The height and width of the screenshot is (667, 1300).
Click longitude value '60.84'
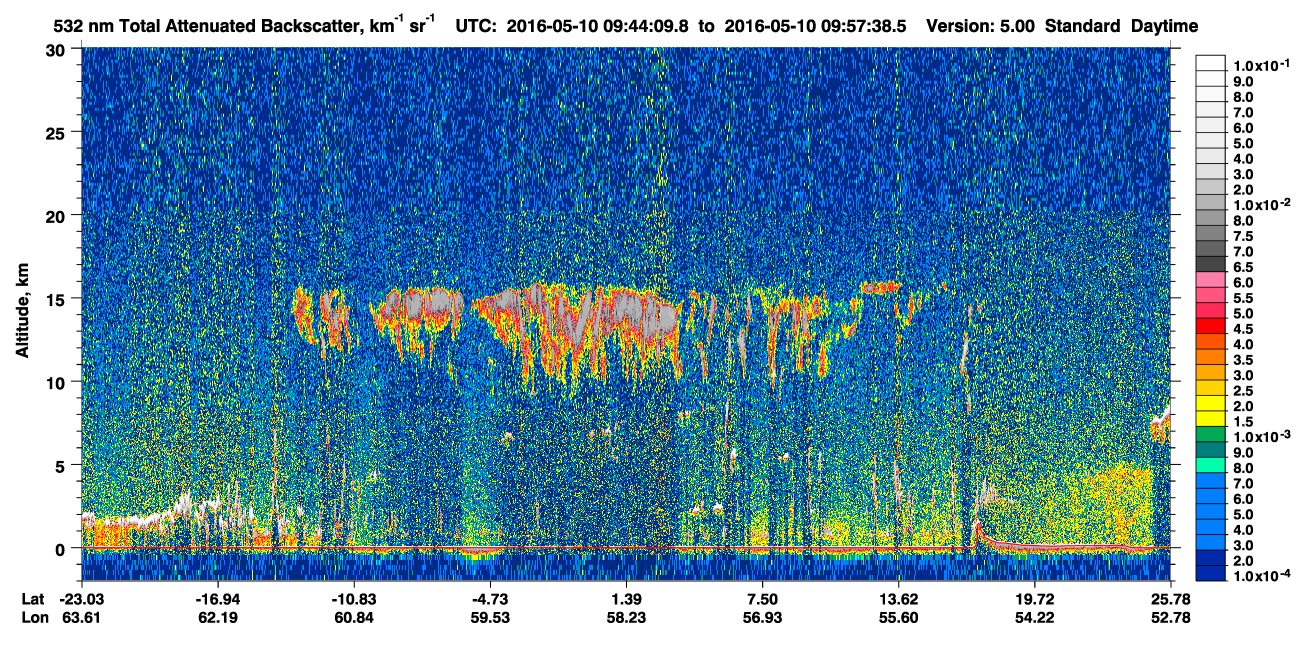[354, 618]
